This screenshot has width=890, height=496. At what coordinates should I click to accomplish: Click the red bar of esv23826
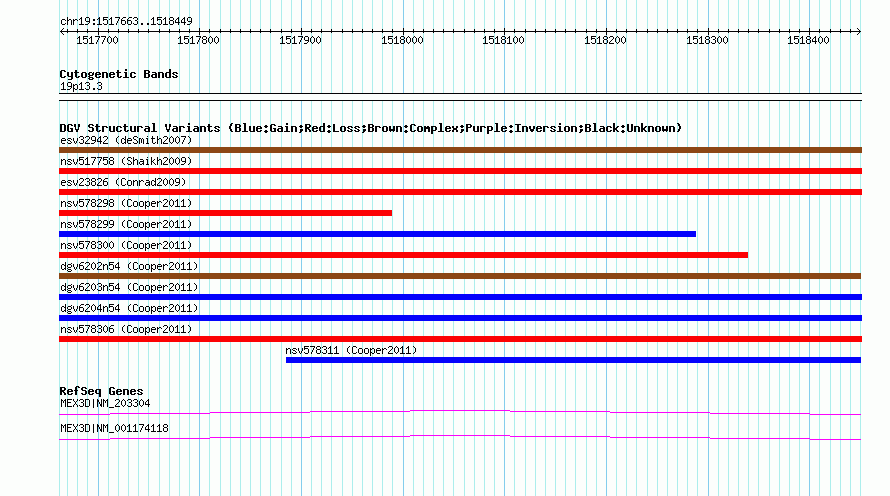click(x=460, y=192)
